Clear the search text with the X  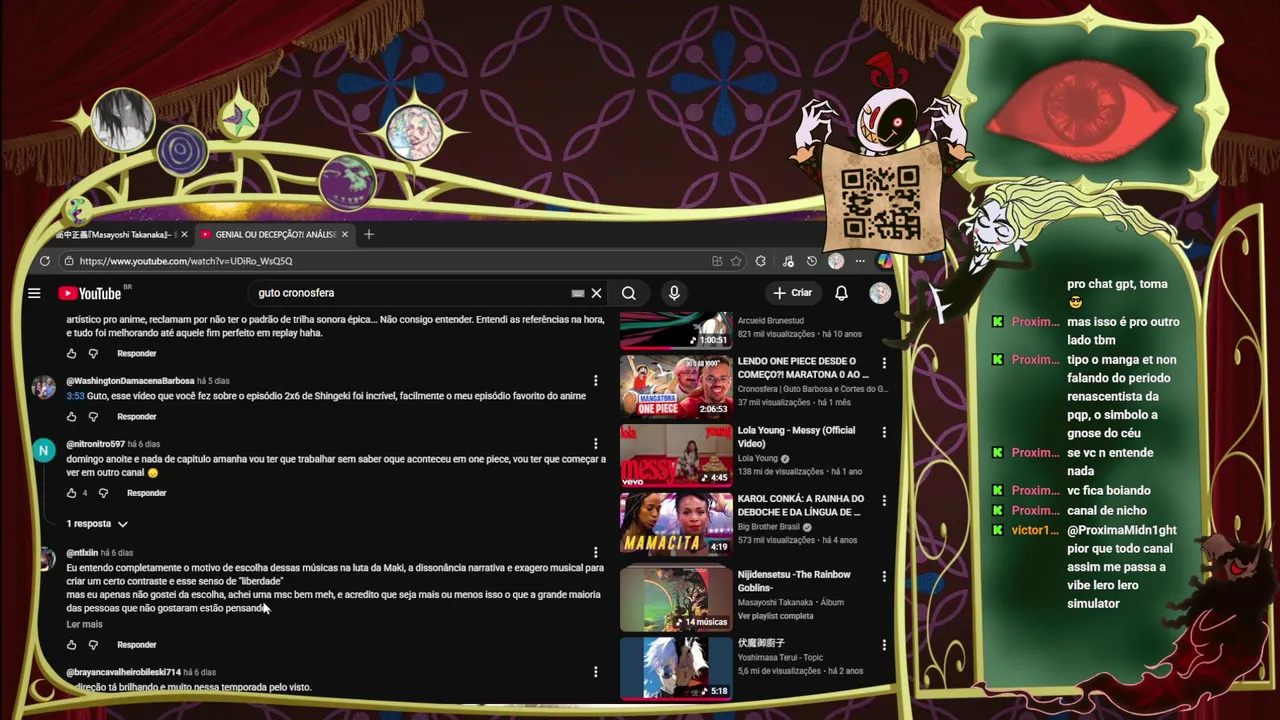(596, 293)
